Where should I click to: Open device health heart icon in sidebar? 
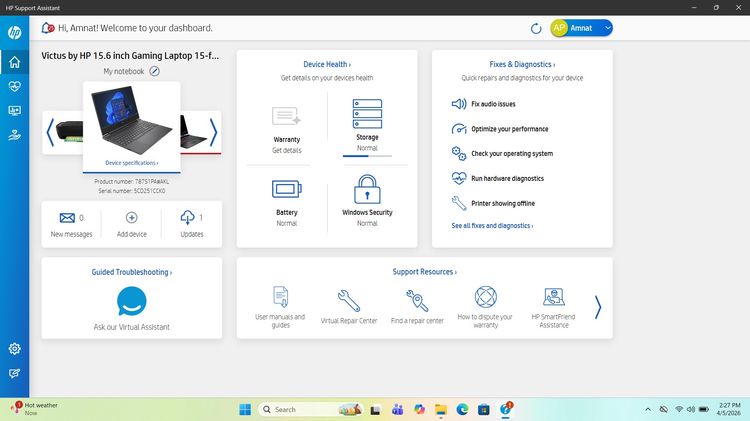coord(14,87)
